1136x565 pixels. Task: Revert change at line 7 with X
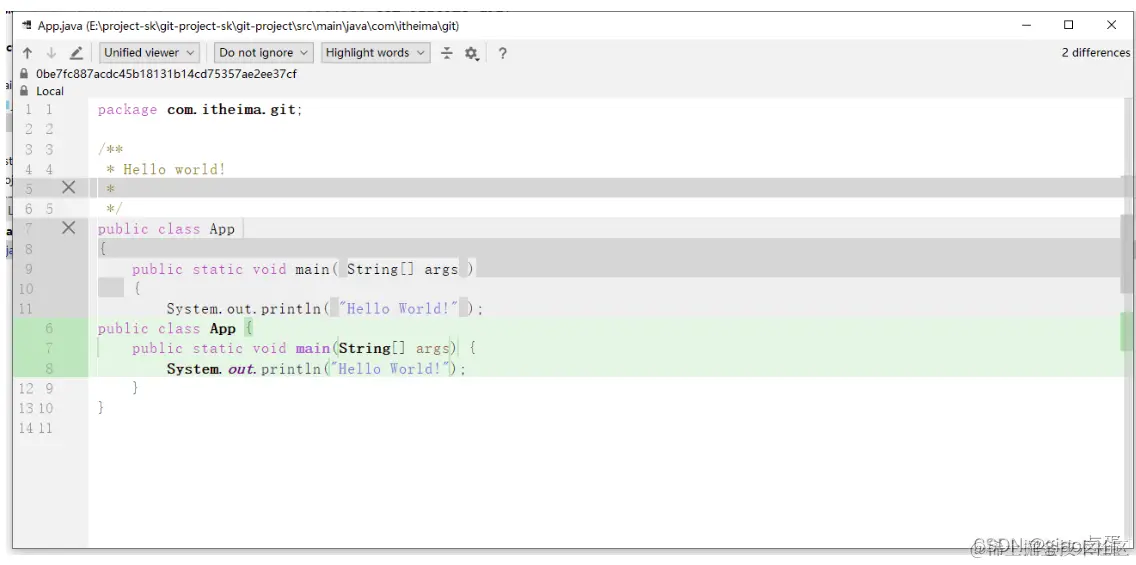(x=68, y=228)
